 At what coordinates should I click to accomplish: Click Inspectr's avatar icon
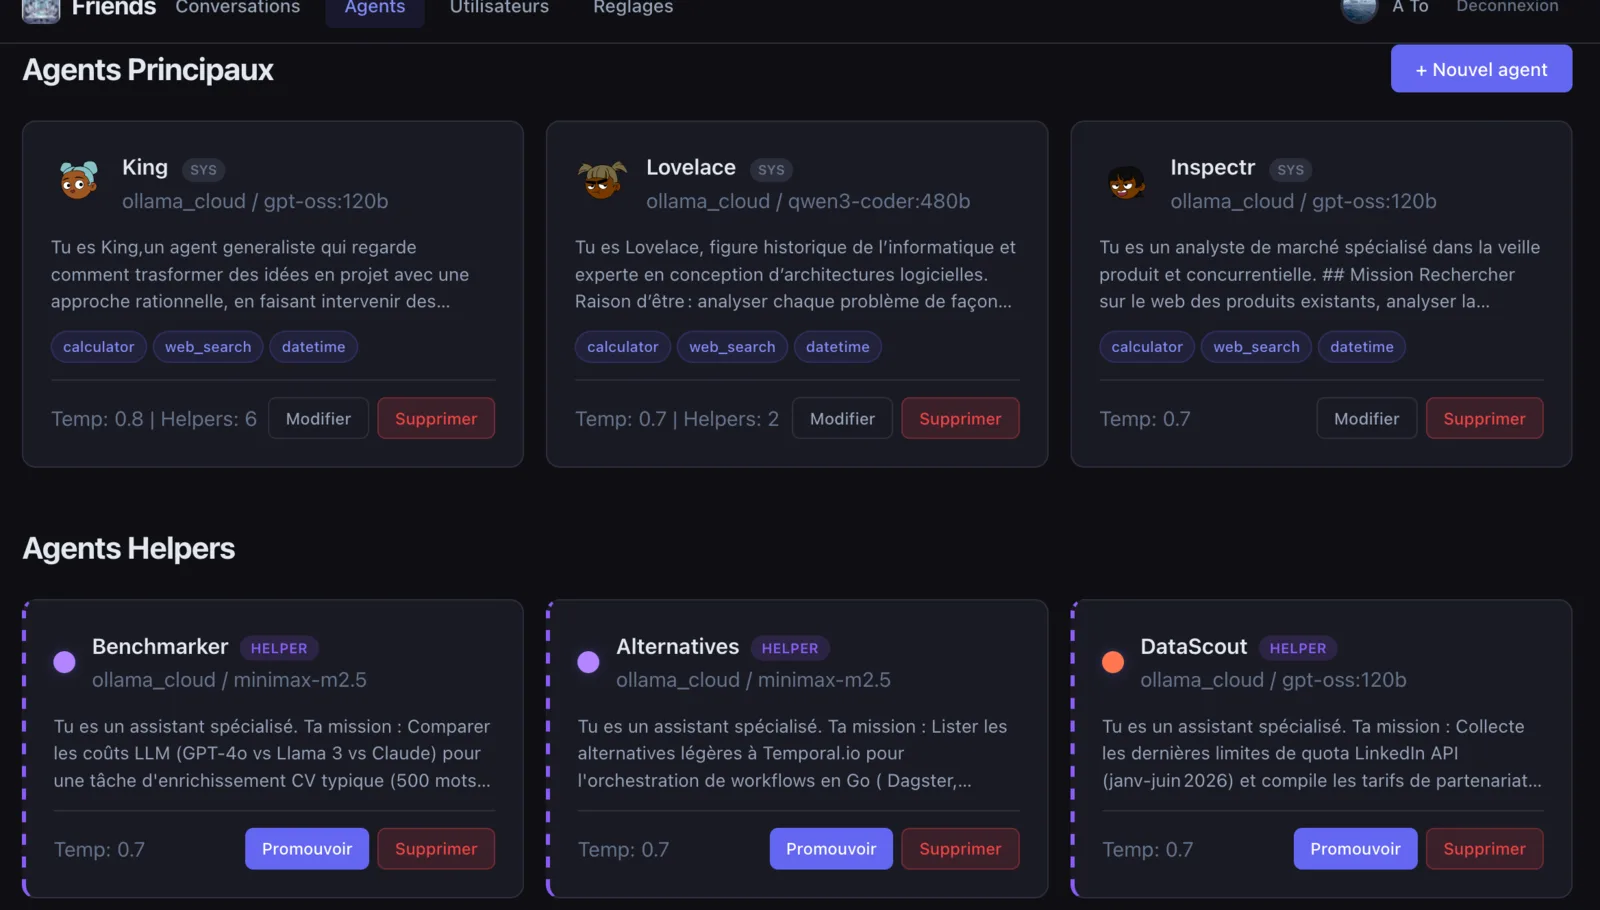[x=1126, y=182]
